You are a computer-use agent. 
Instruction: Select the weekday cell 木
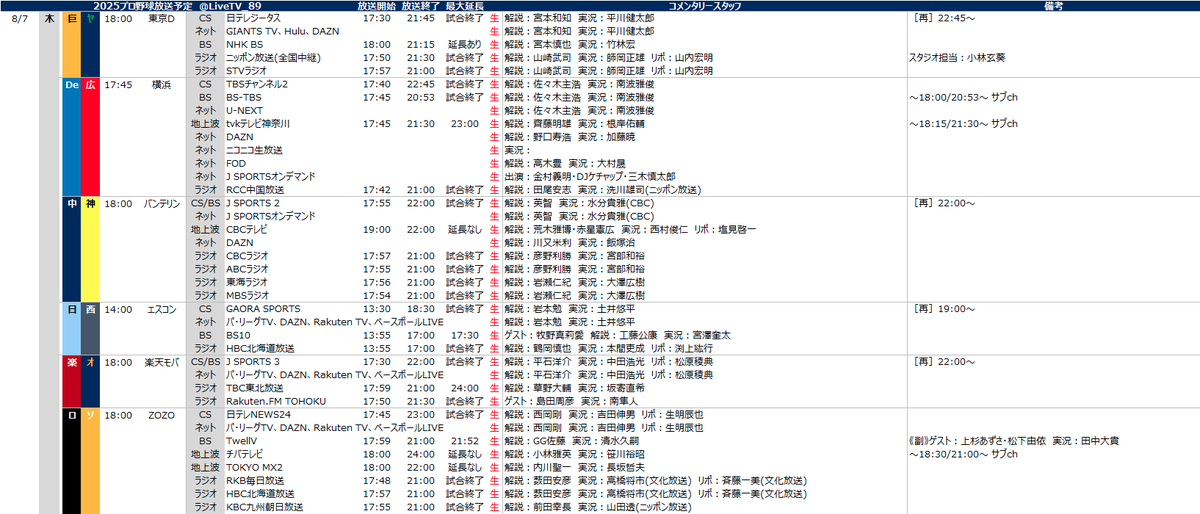pyautogui.click(x=50, y=18)
